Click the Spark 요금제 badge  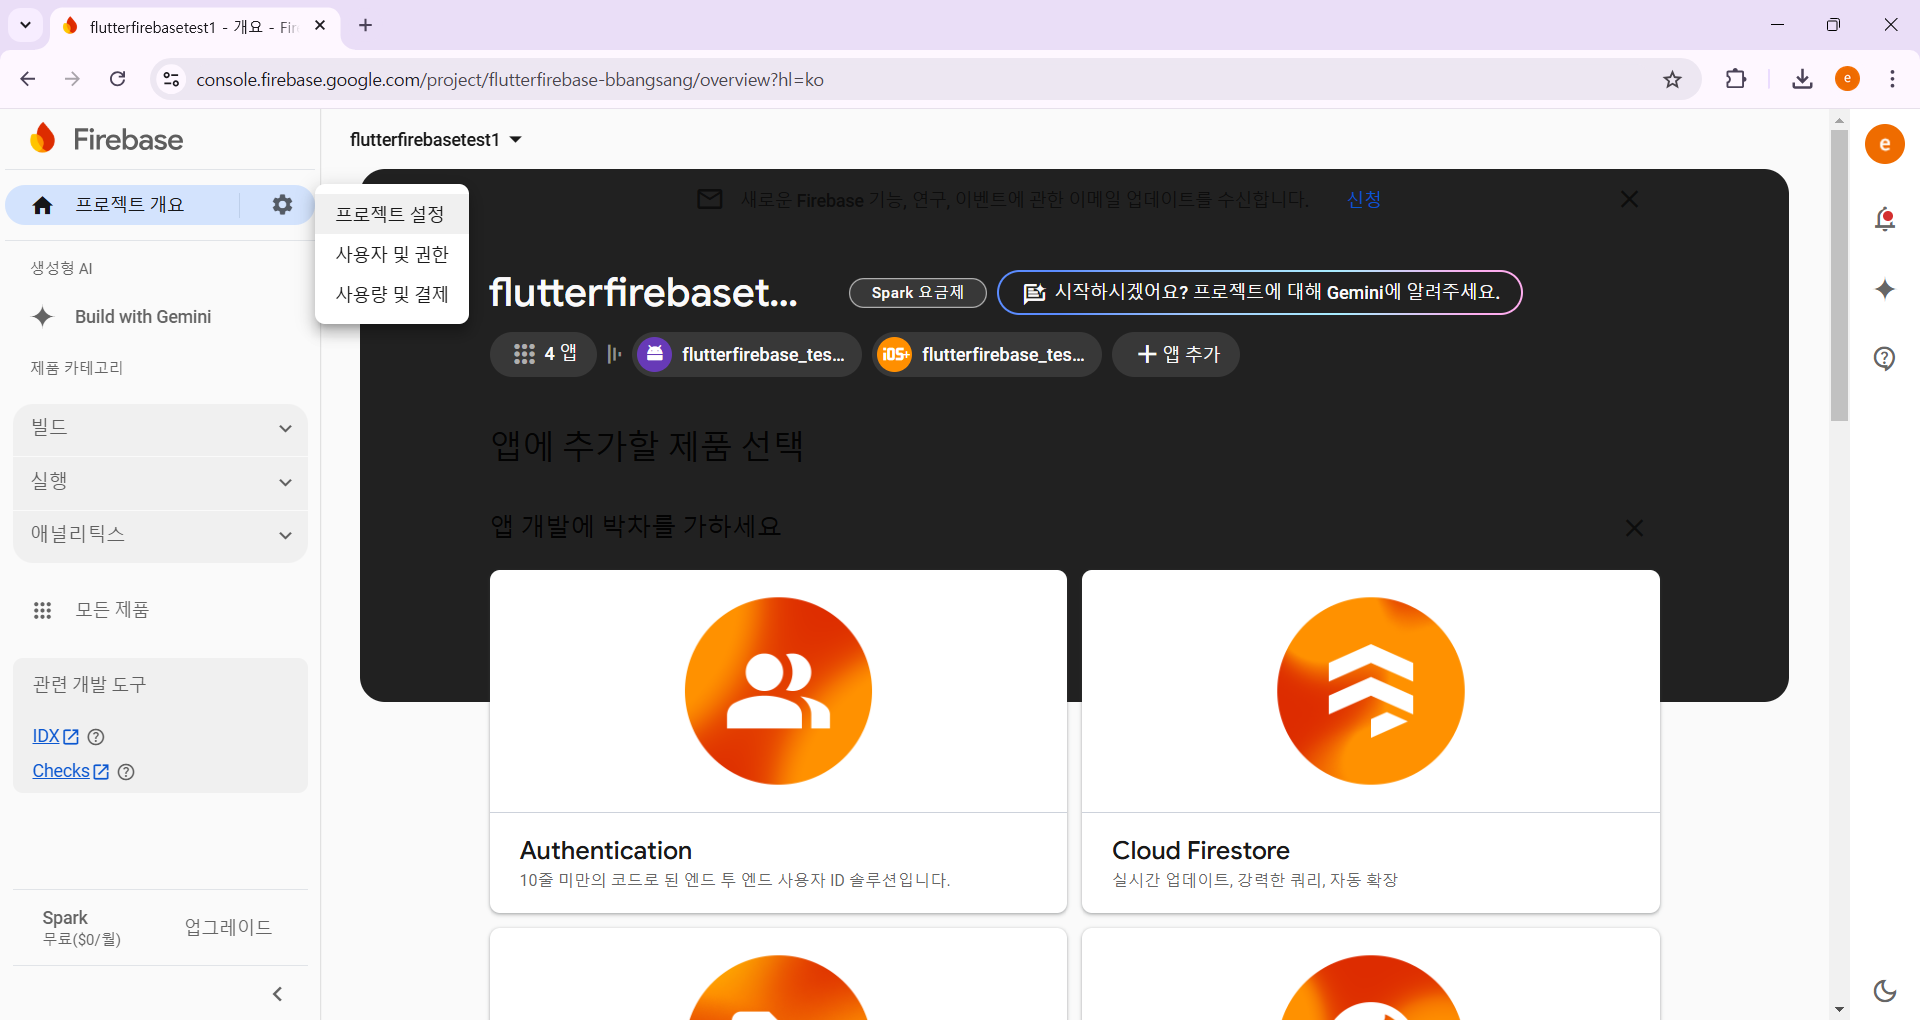pos(917,293)
